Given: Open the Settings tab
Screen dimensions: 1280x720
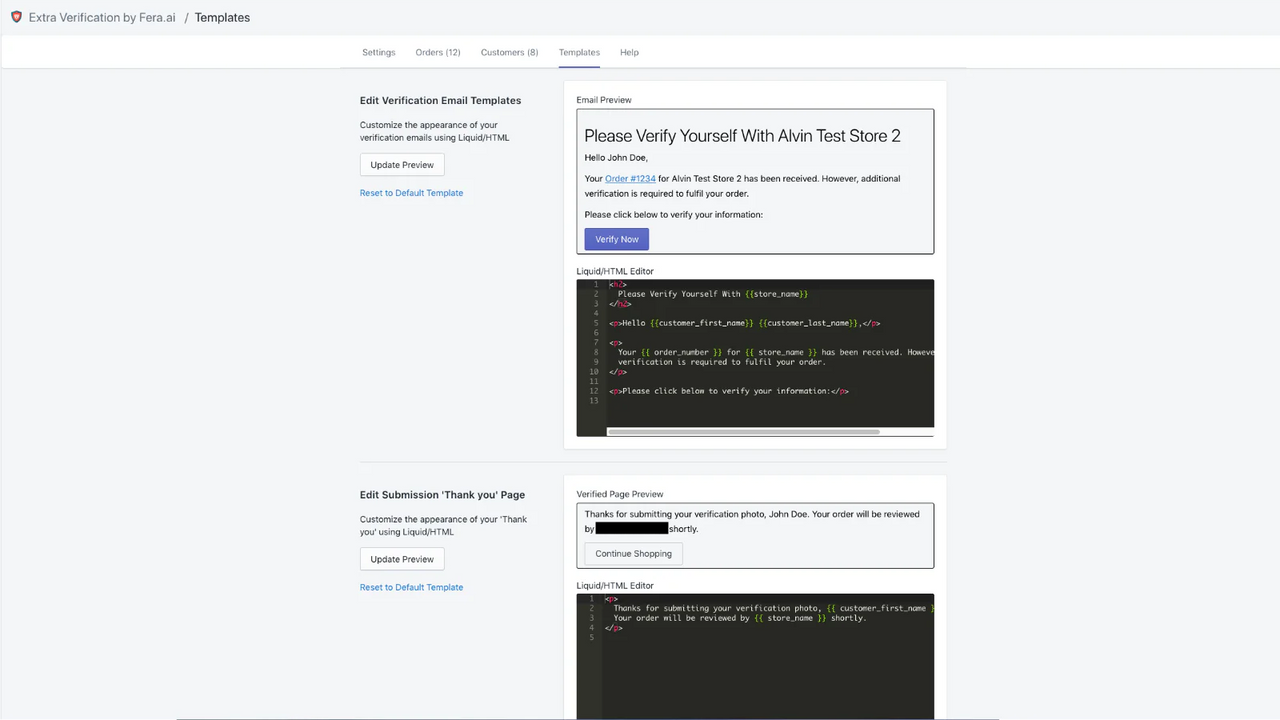Looking at the screenshot, I should [379, 52].
